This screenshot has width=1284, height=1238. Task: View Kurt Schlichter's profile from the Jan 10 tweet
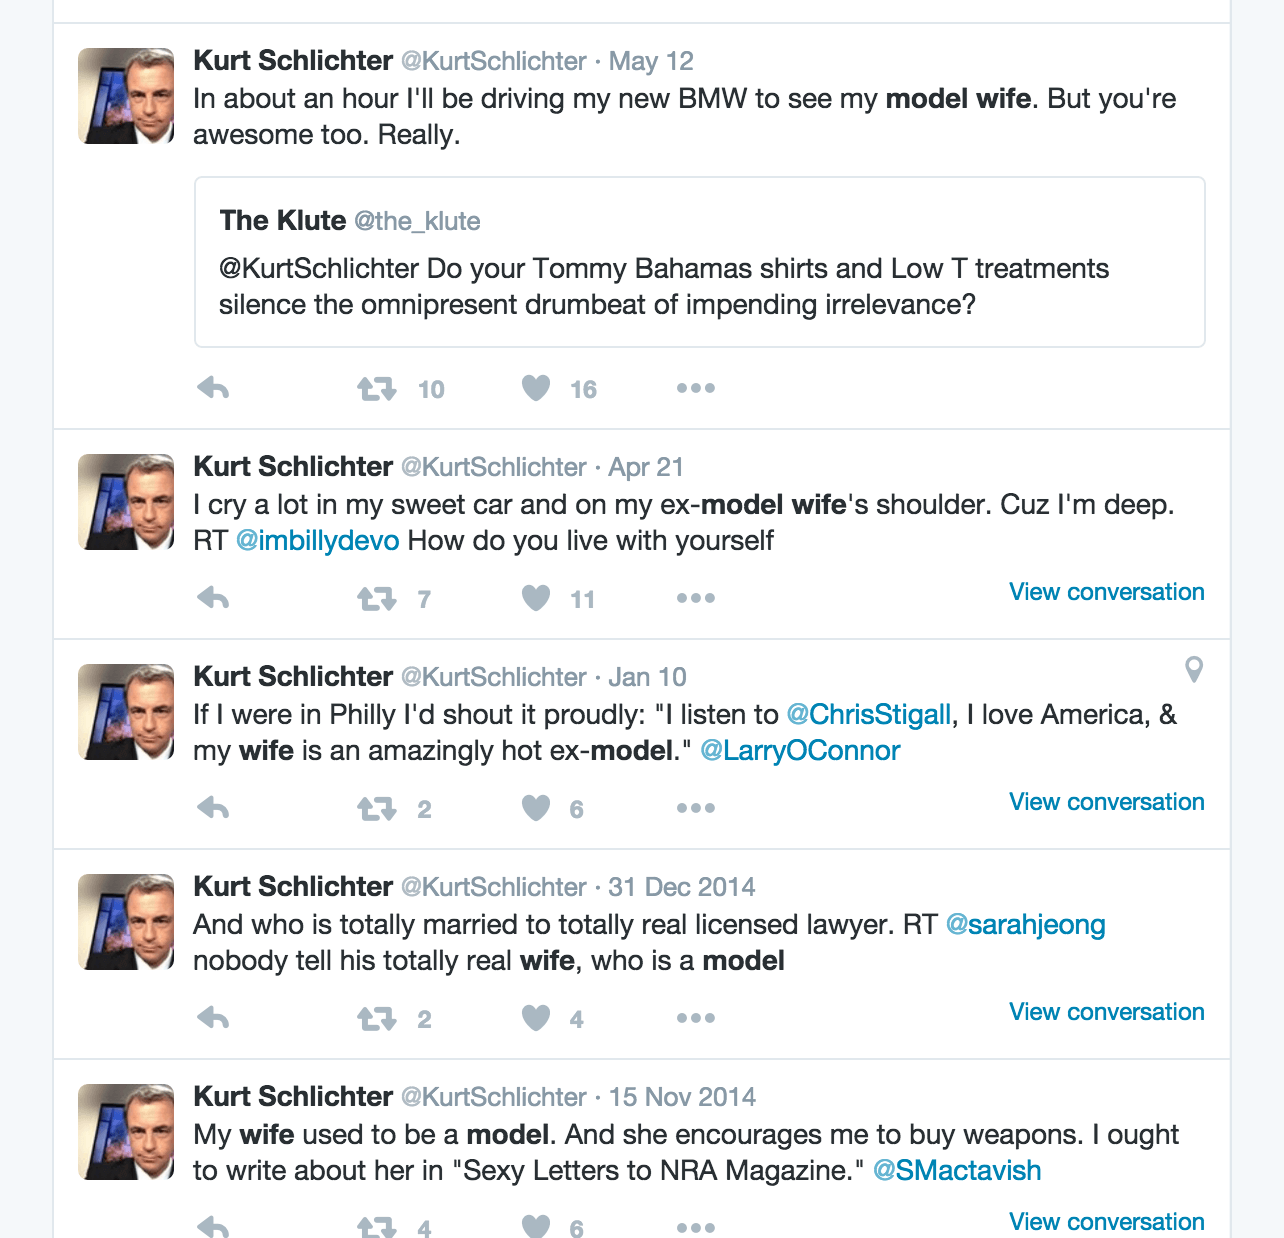[292, 676]
